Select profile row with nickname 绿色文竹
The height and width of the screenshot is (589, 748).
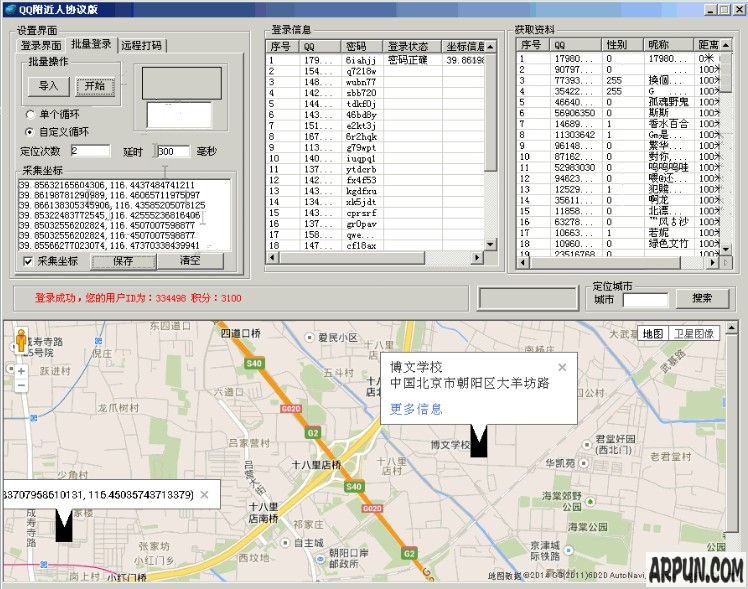pyautogui.click(x=618, y=244)
